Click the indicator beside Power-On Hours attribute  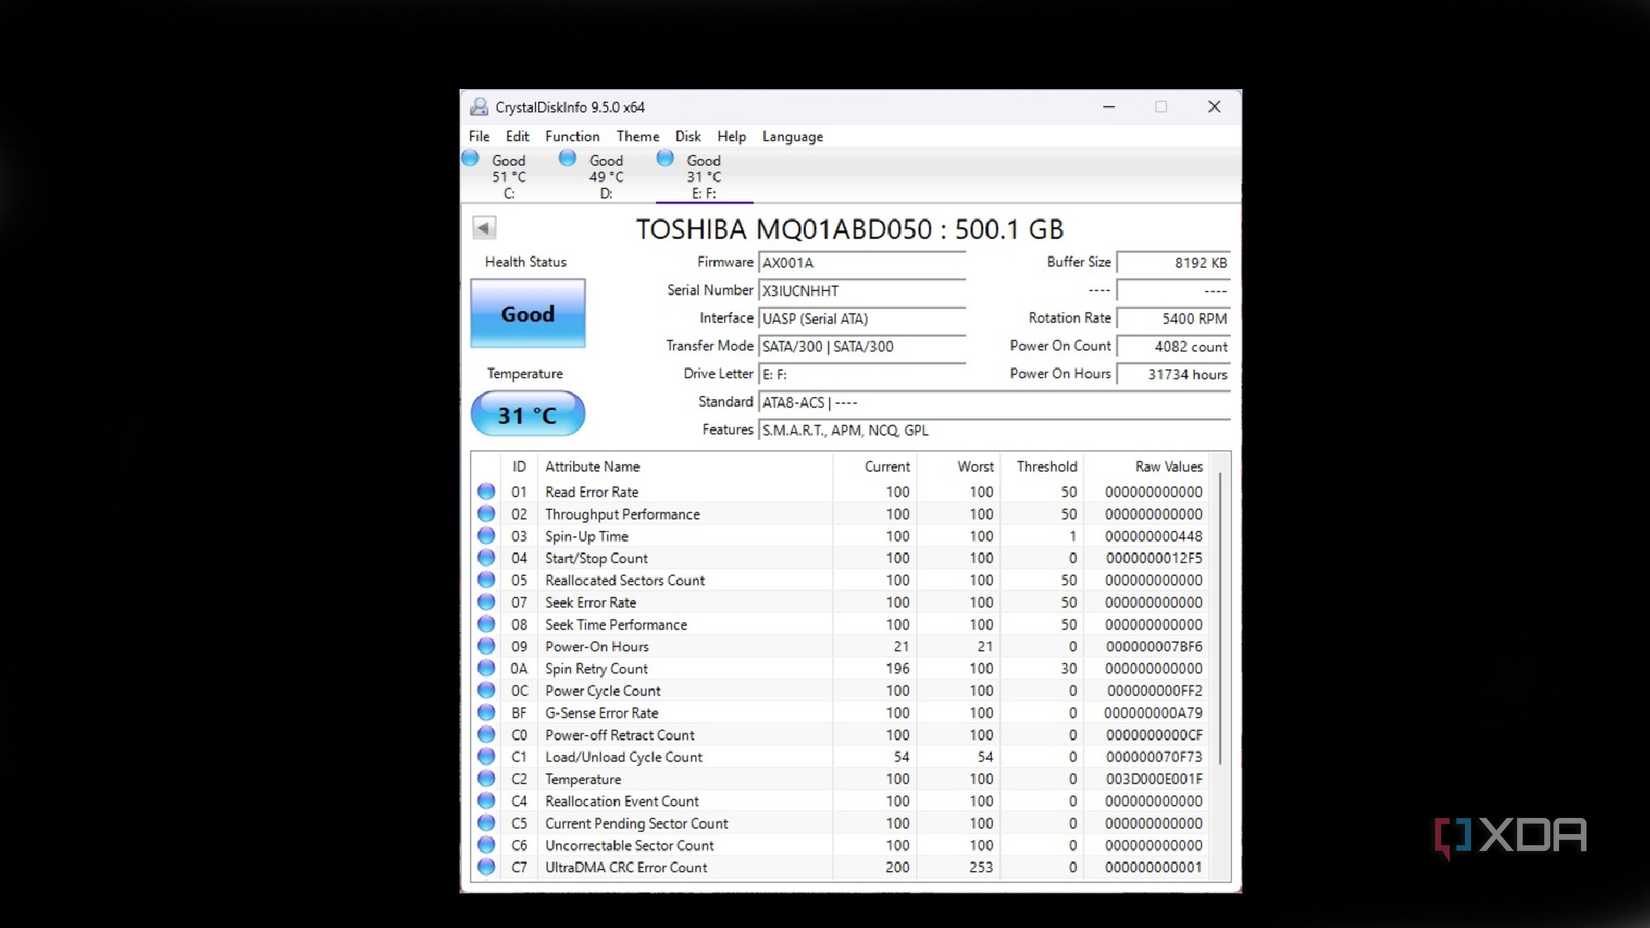click(x=486, y=646)
